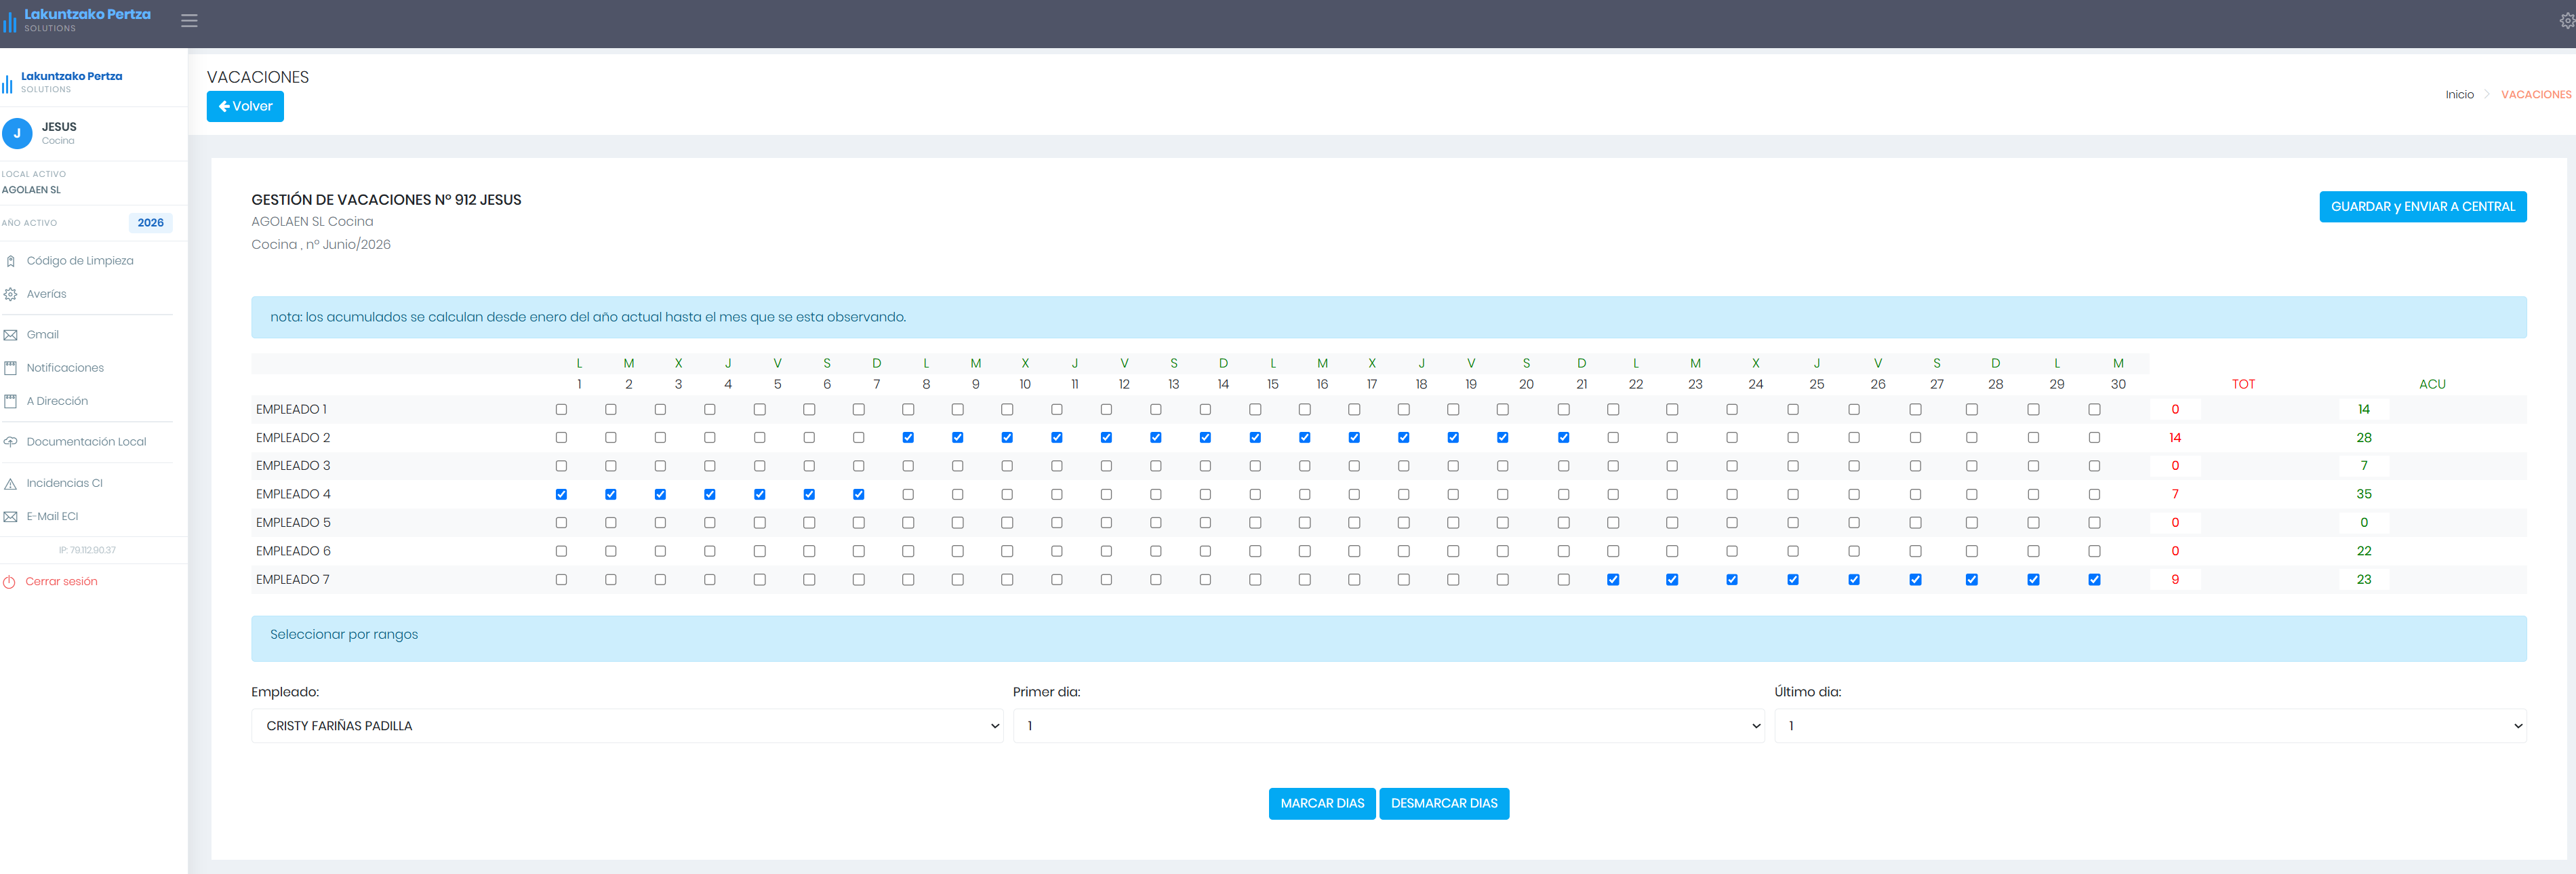This screenshot has height=874, width=2576.
Task: Open Código de Limpieza menu item
Action: click(80, 261)
